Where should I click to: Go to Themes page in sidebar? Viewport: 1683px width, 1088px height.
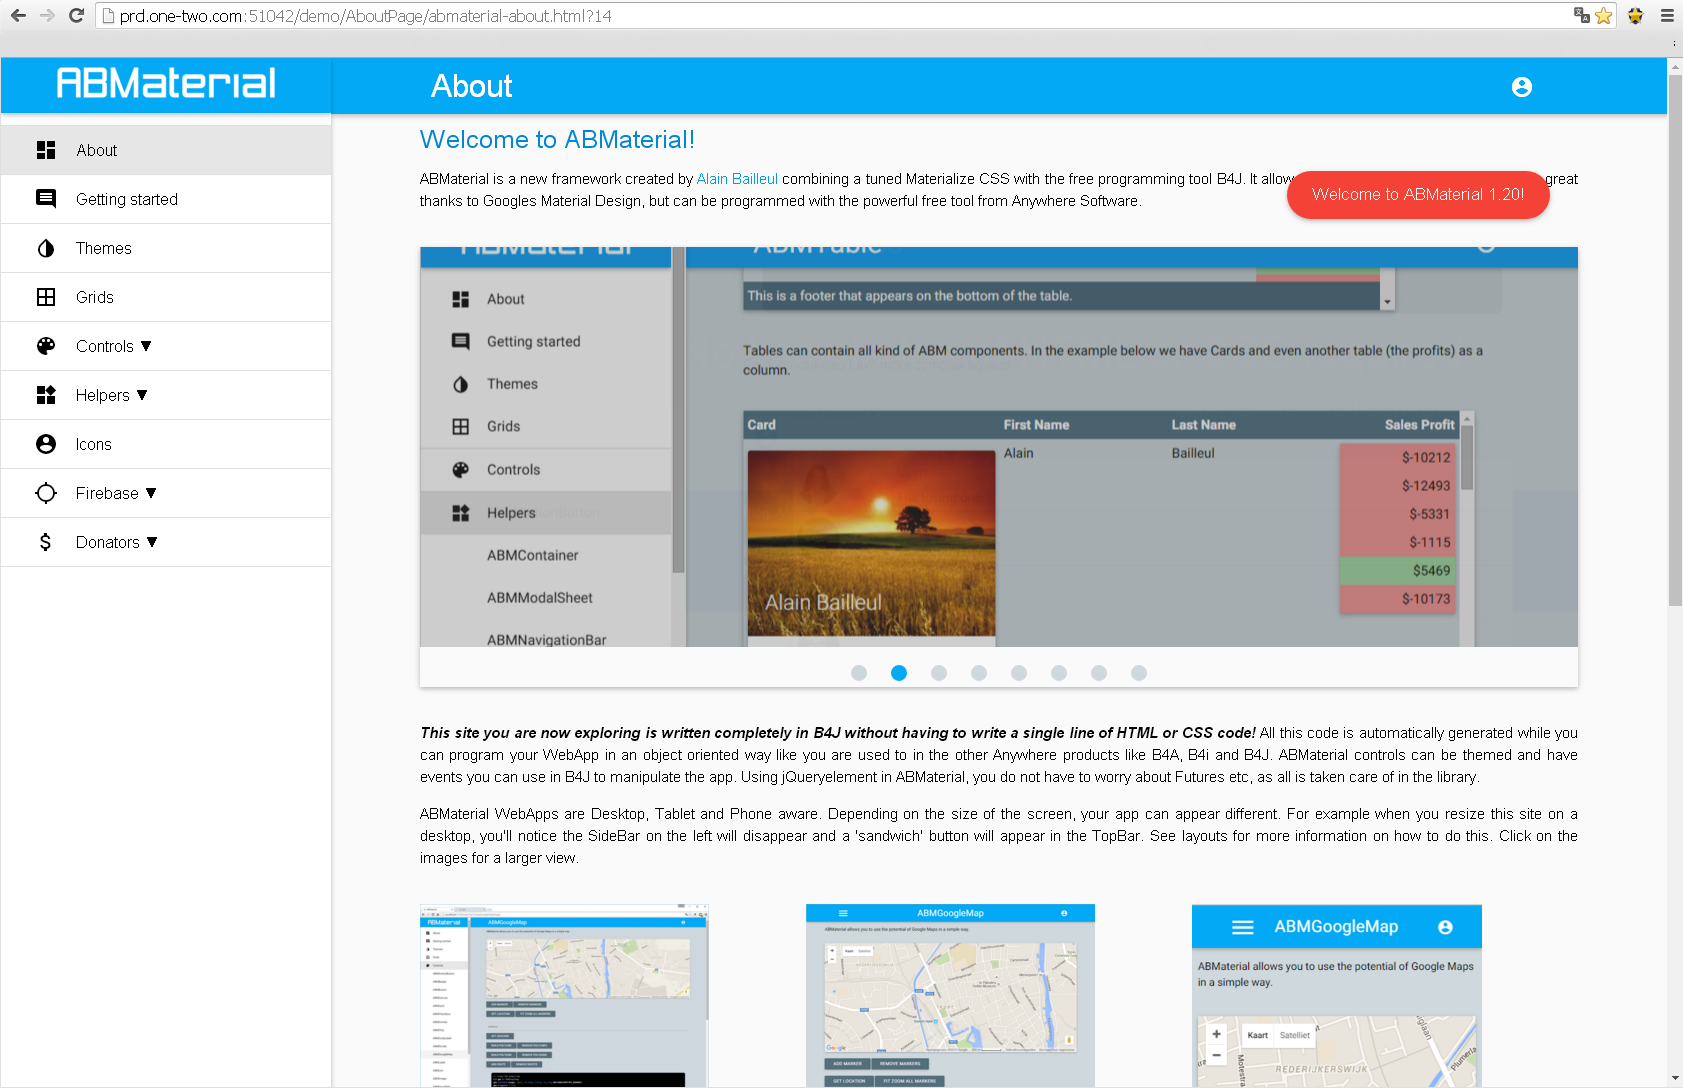tap(166, 248)
